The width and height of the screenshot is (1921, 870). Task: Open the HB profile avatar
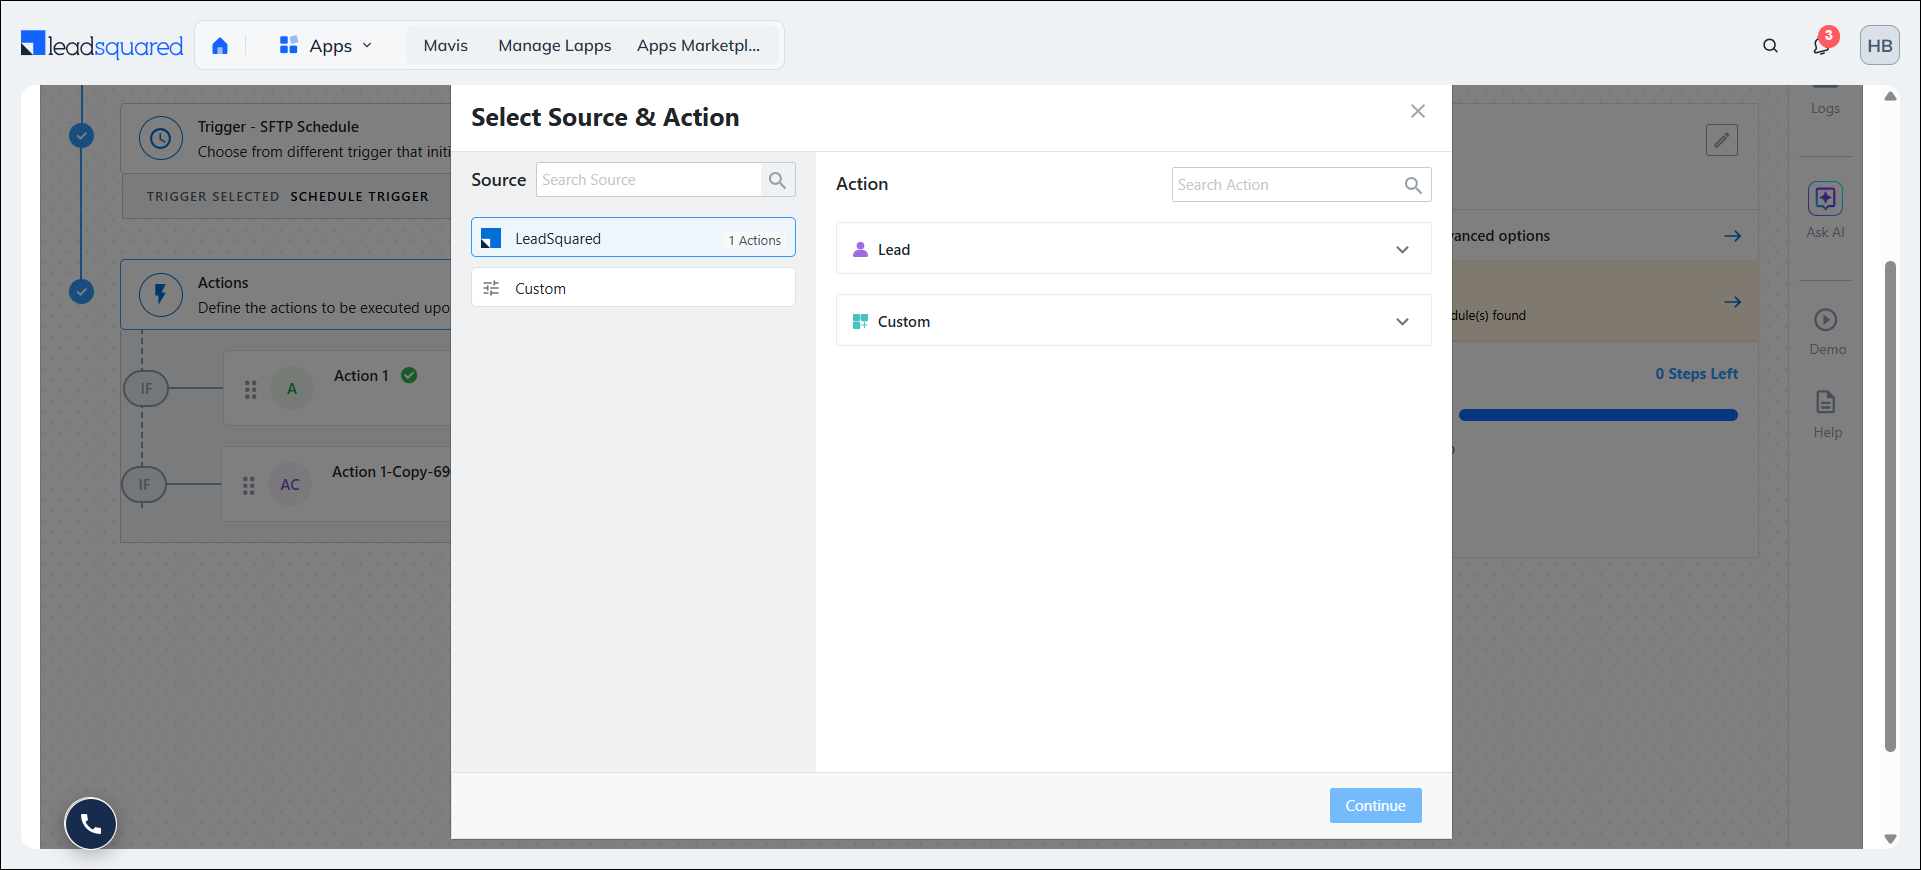1880,45
